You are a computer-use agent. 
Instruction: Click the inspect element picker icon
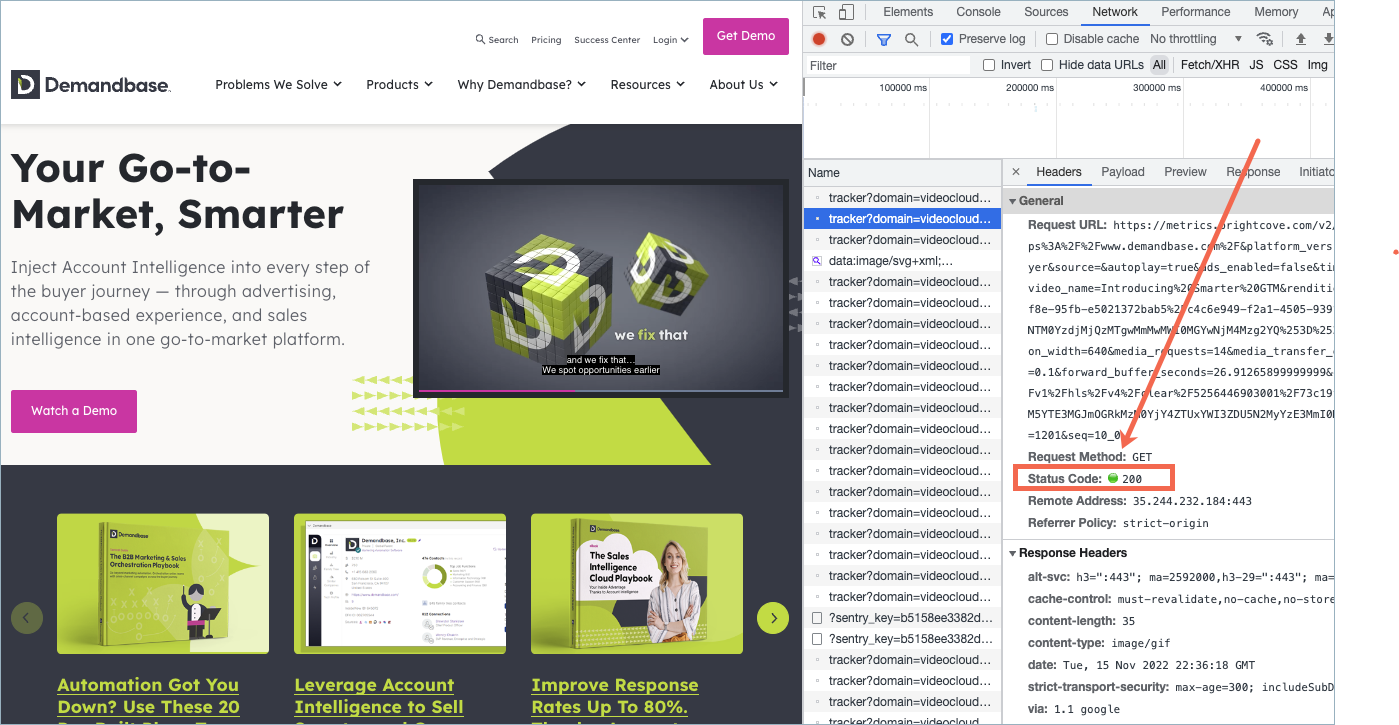click(820, 12)
